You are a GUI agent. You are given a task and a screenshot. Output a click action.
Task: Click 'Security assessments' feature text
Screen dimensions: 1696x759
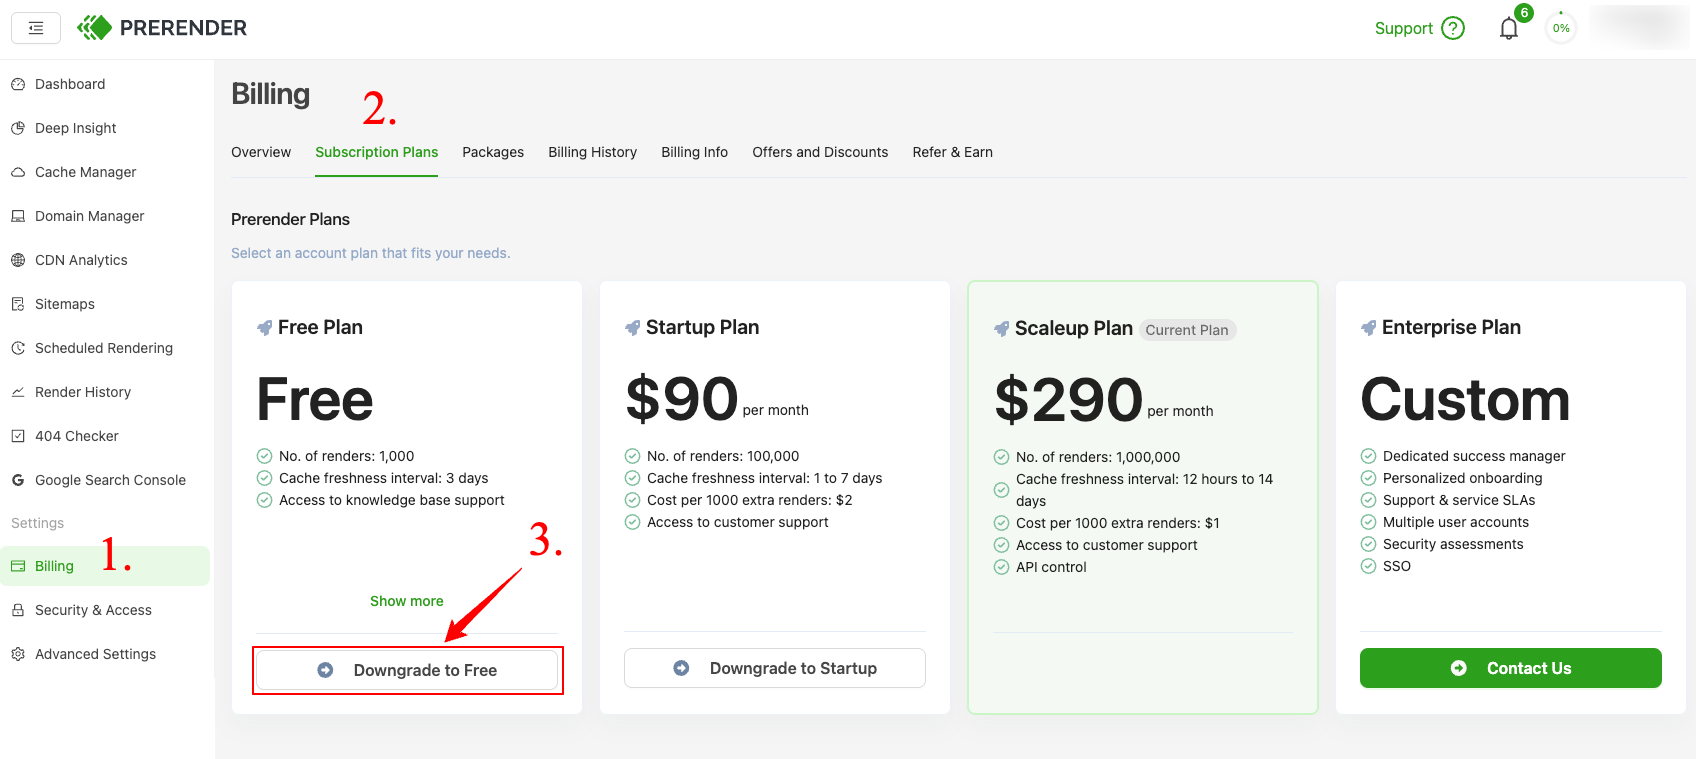pyautogui.click(x=1453, y=544)
